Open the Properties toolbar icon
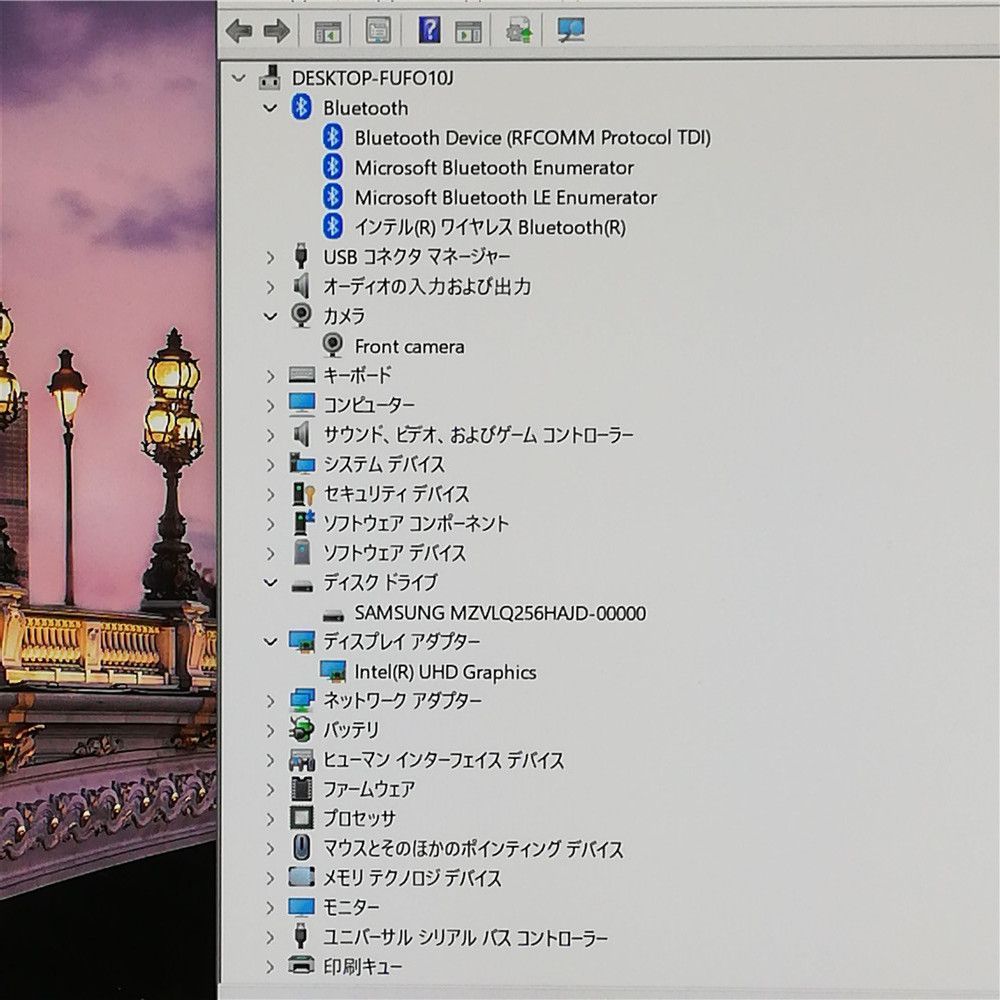 378,31
